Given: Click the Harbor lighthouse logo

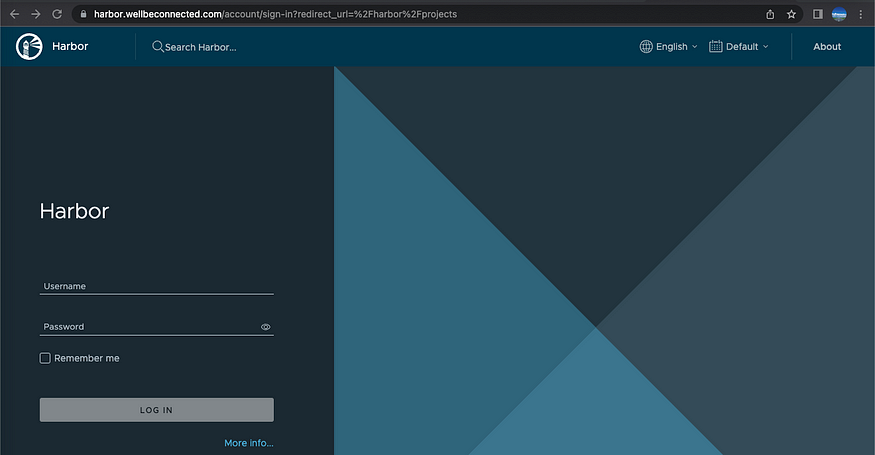Looking at the screenshot, I should click(29, 46).
